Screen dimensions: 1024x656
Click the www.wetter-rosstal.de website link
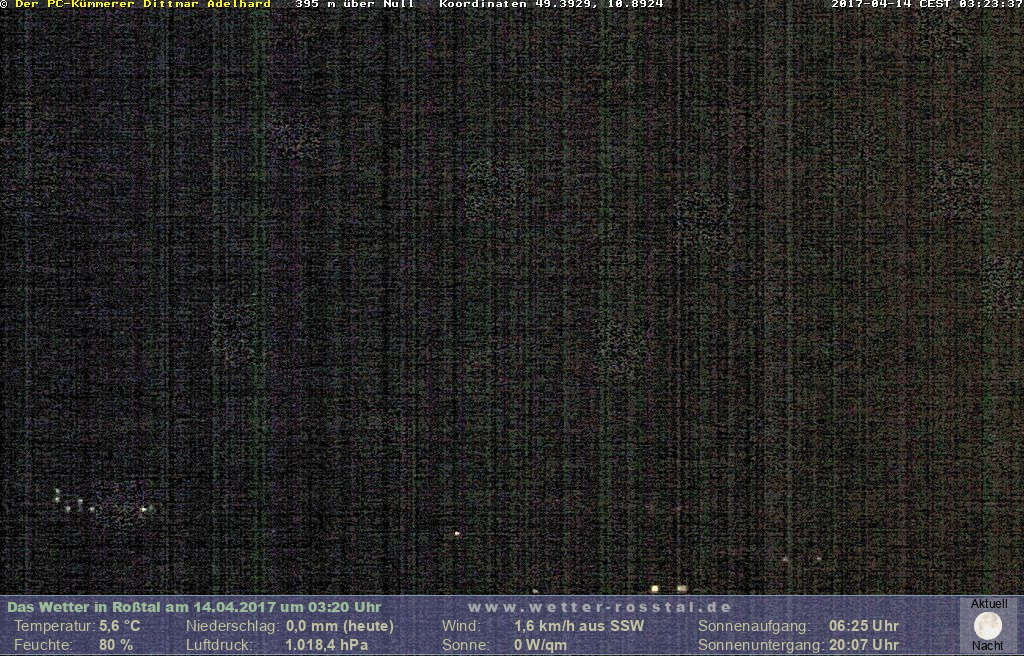[x=600, y=607]
